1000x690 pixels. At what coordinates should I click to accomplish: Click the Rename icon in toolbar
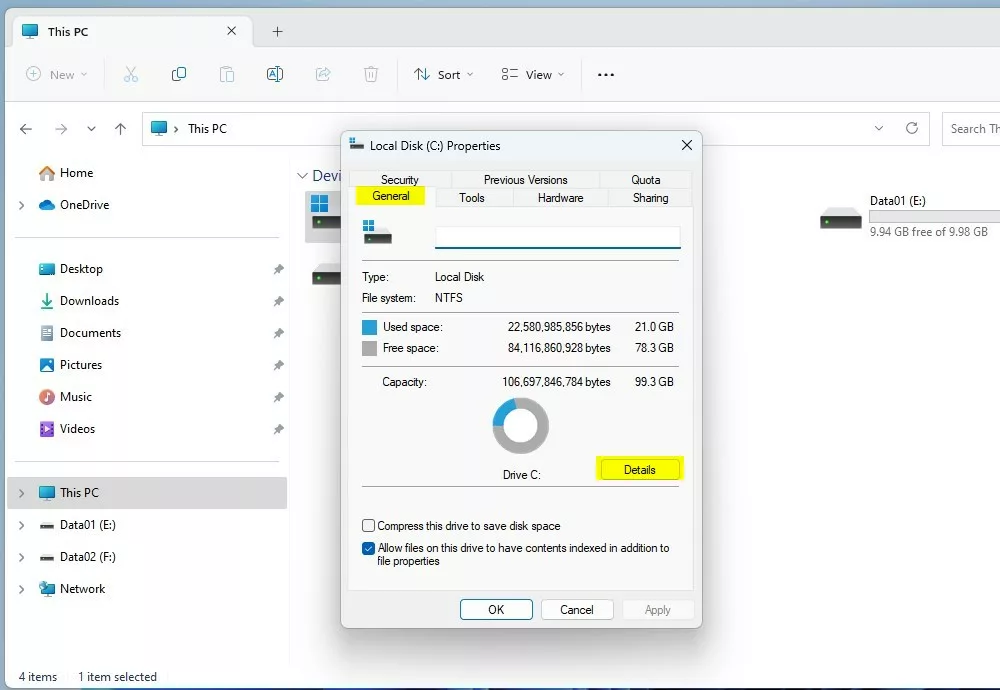click(x=275, y=75)
